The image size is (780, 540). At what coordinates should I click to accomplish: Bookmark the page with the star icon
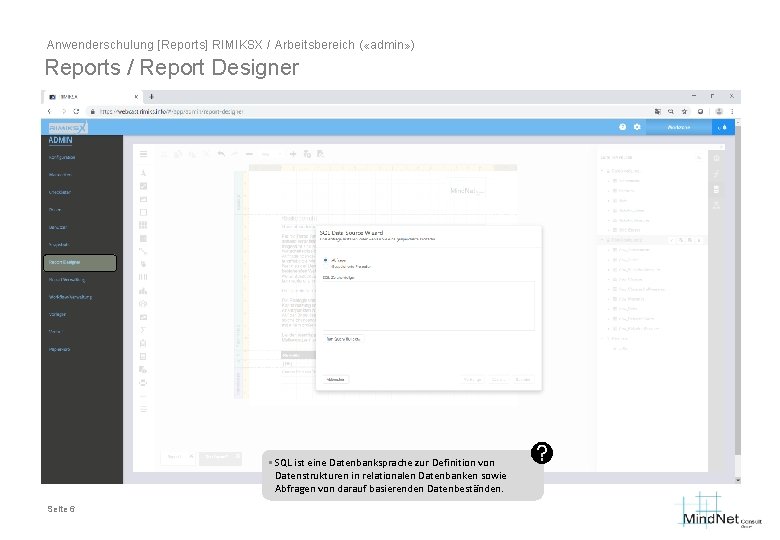click(684, 111)
